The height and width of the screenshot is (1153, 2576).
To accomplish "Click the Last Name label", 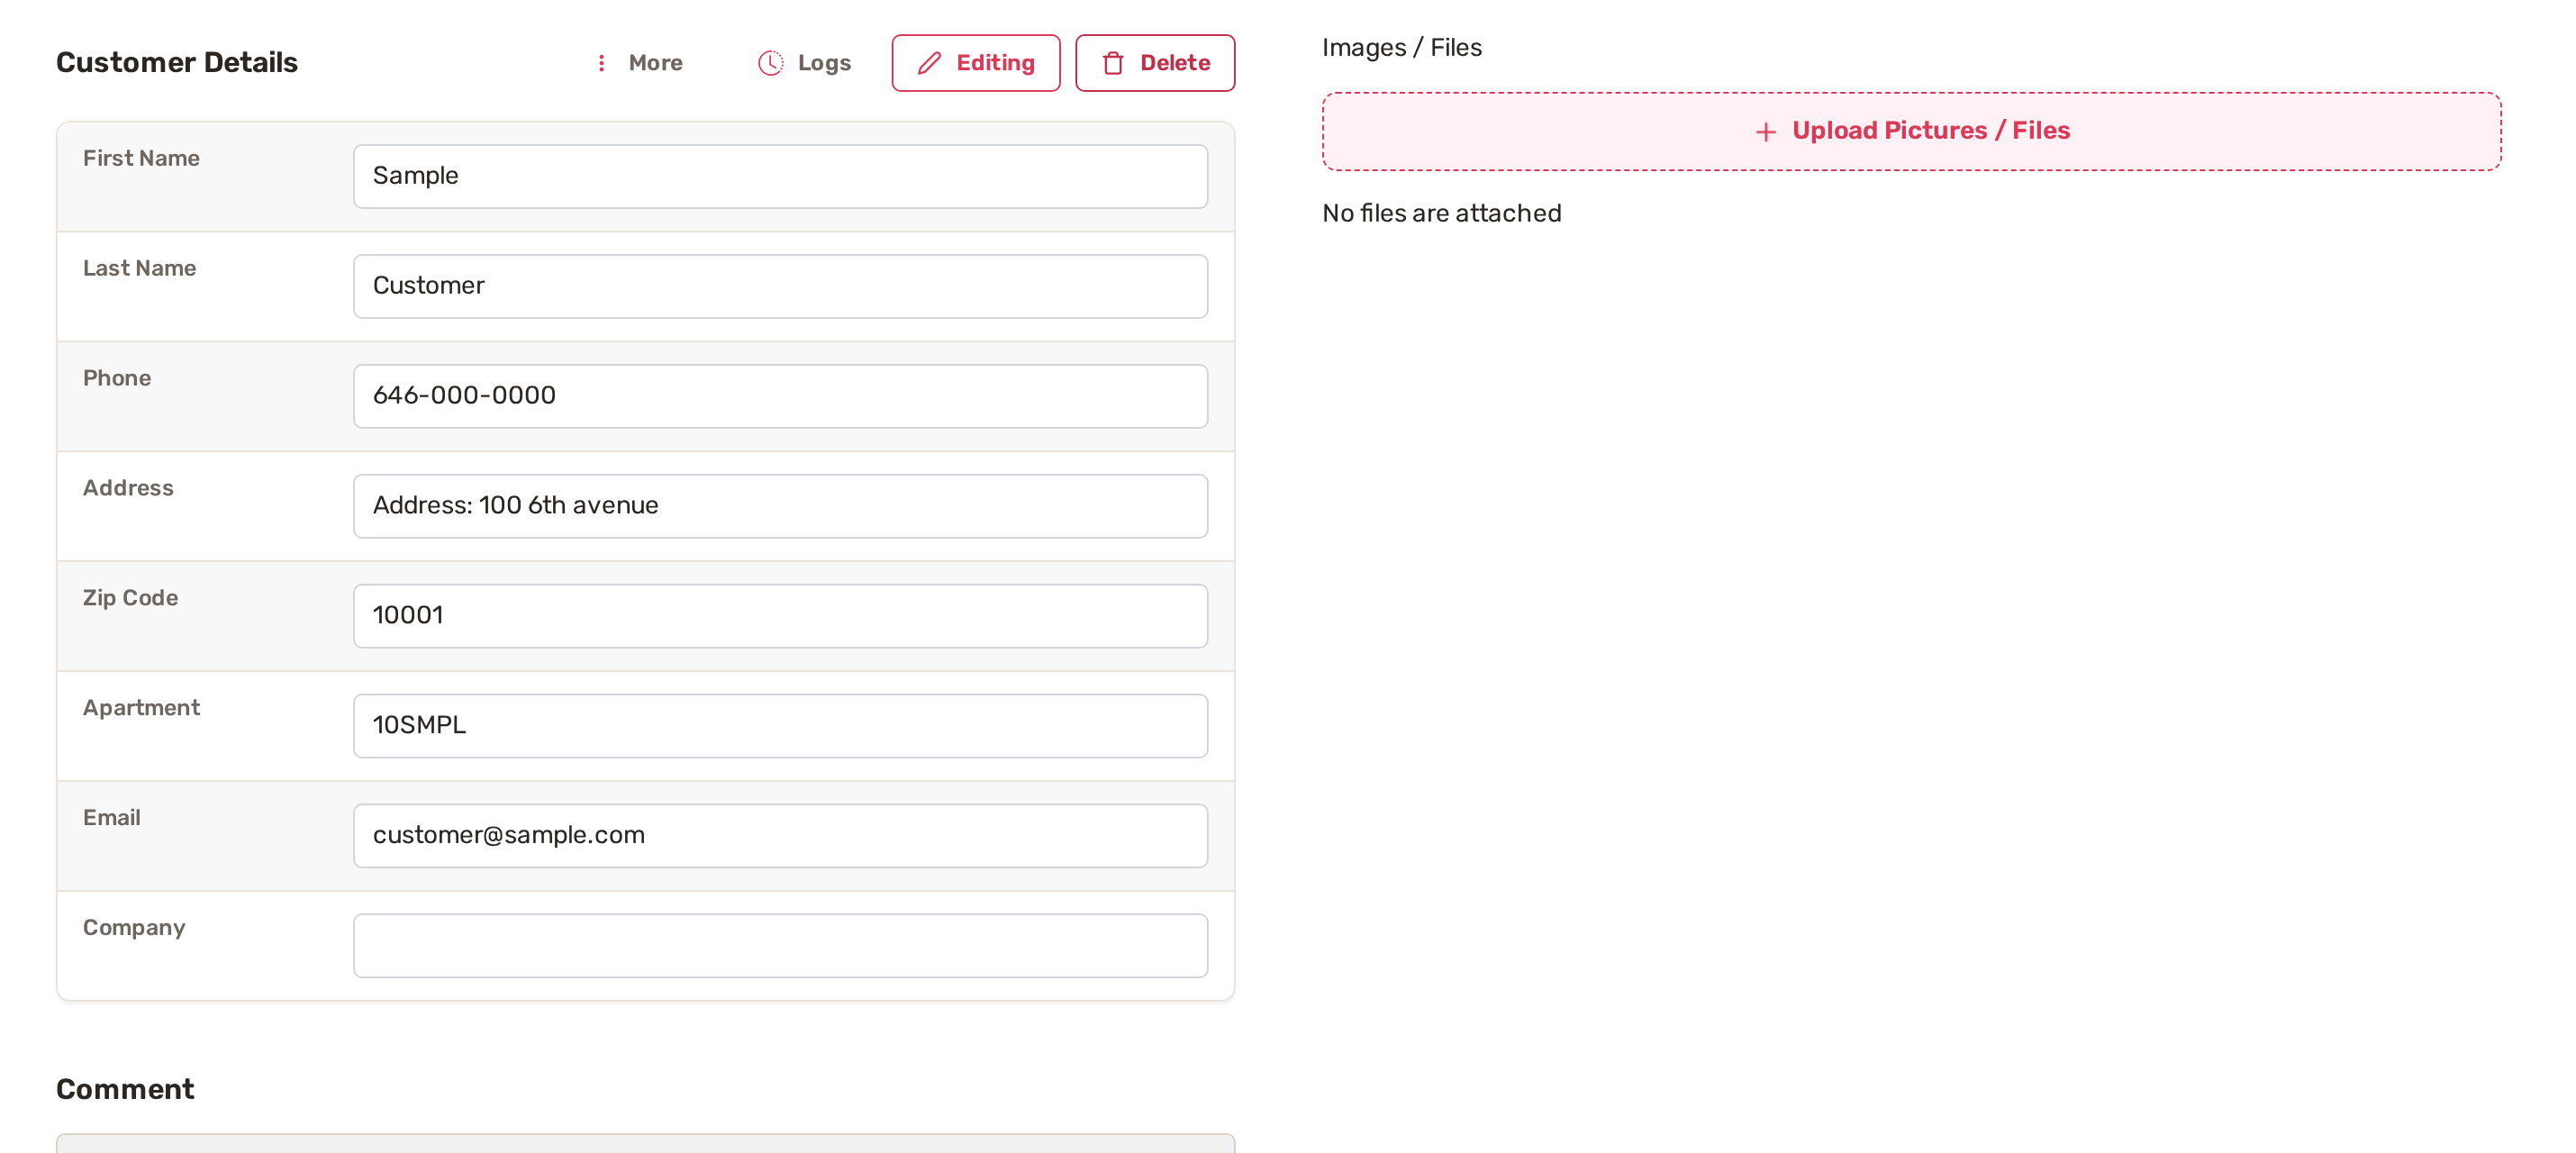I will pos(139,268).
